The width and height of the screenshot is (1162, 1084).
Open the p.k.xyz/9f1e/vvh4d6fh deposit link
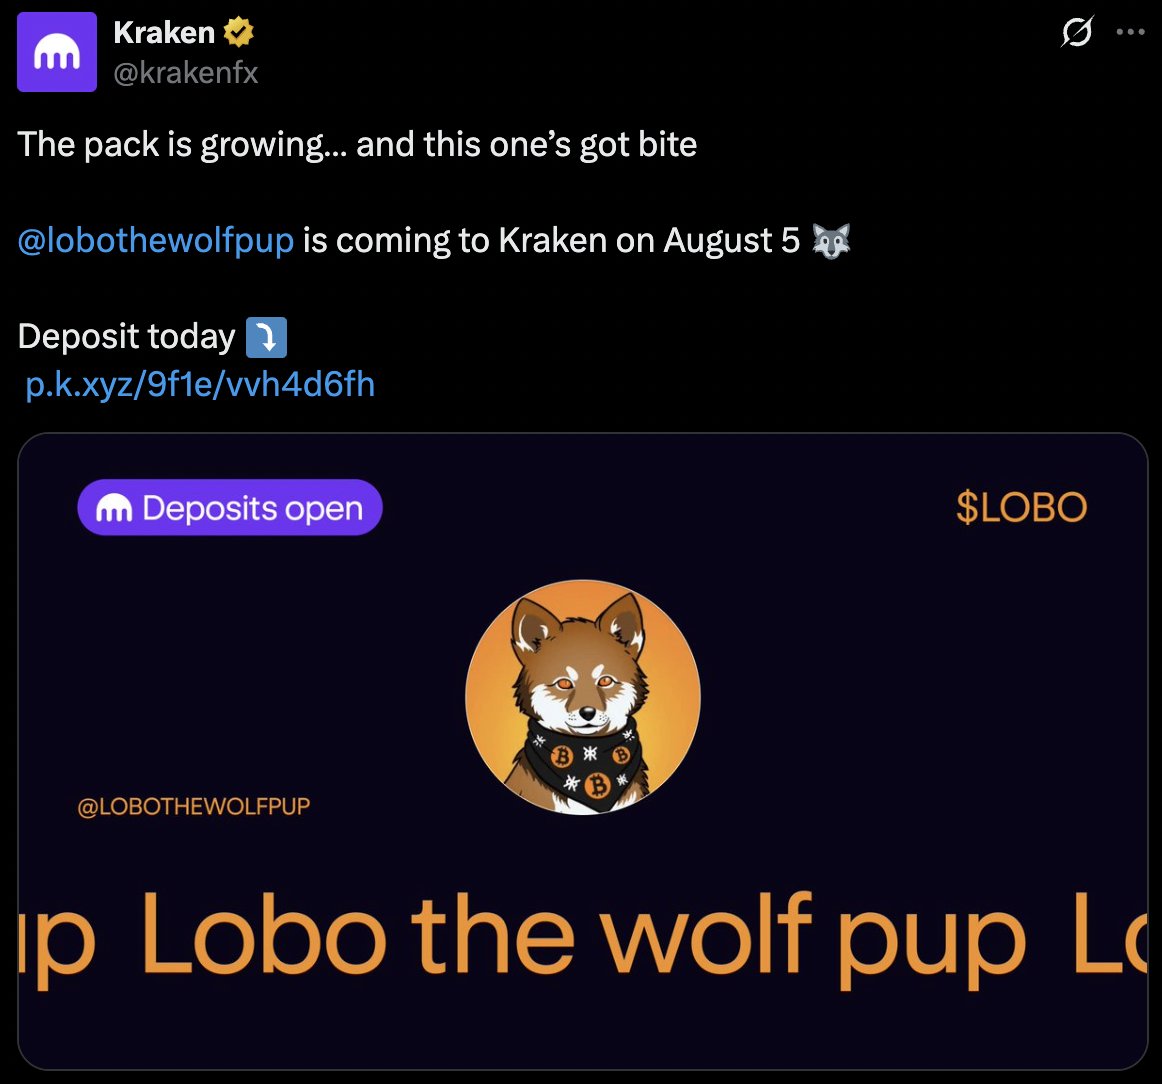pos(200,385)
